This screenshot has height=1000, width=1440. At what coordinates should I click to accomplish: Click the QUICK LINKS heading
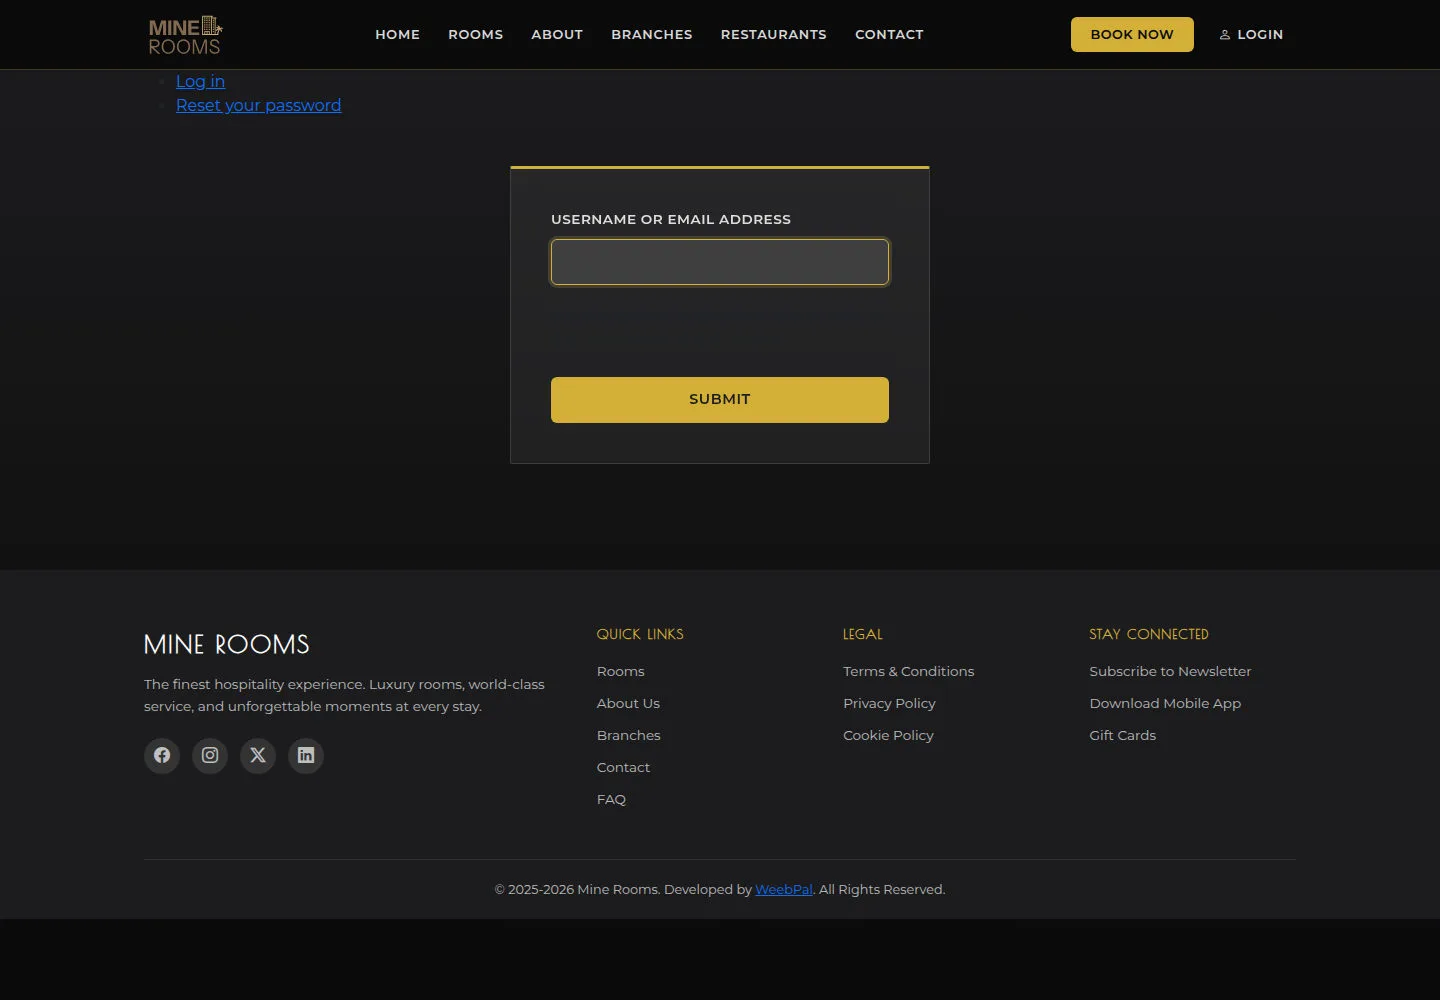(x=640, y=634)
